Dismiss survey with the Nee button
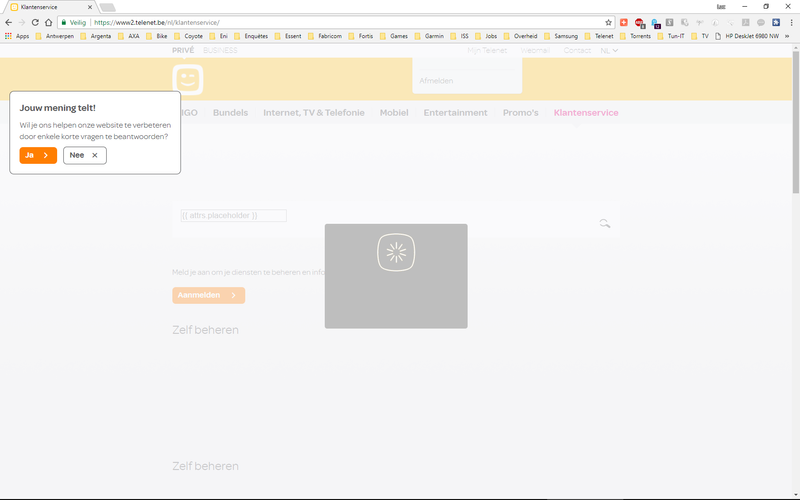This screenshot has width=800, height=500. click(84, 155)
